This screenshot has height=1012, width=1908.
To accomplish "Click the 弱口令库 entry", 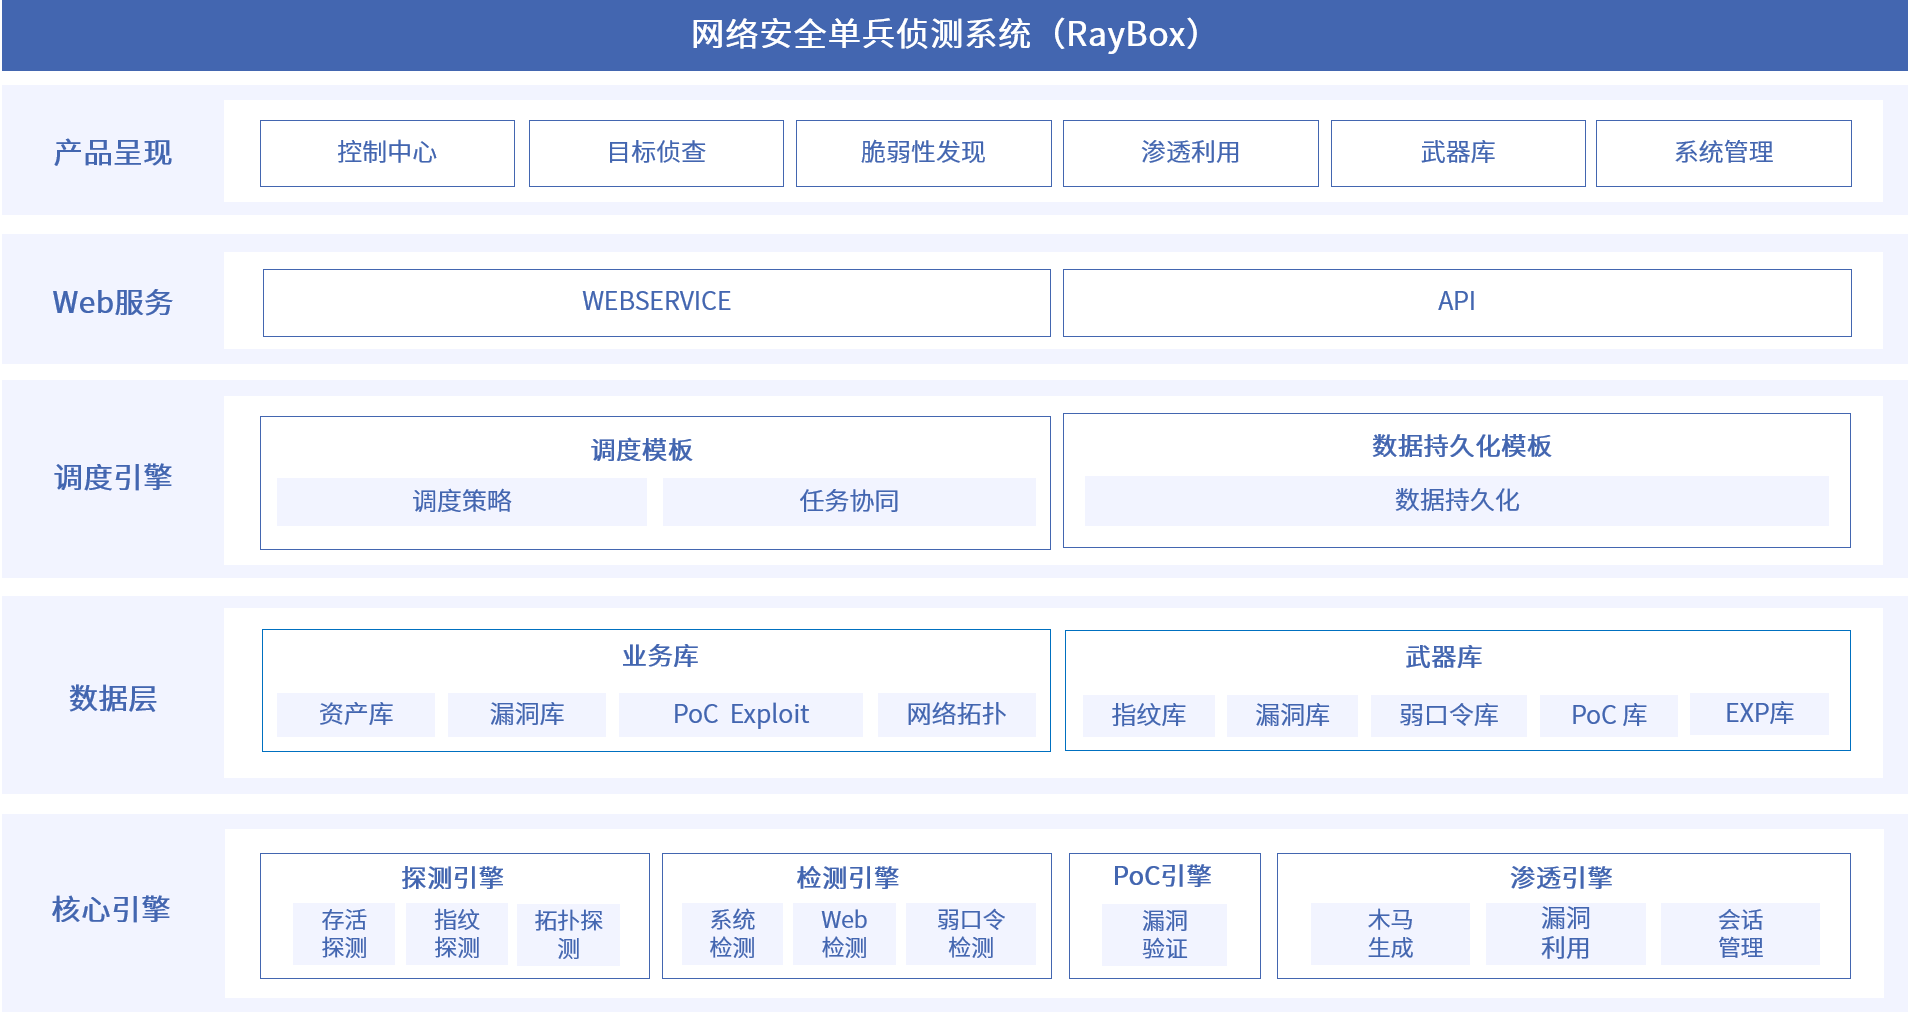I will pos(1448,714).
